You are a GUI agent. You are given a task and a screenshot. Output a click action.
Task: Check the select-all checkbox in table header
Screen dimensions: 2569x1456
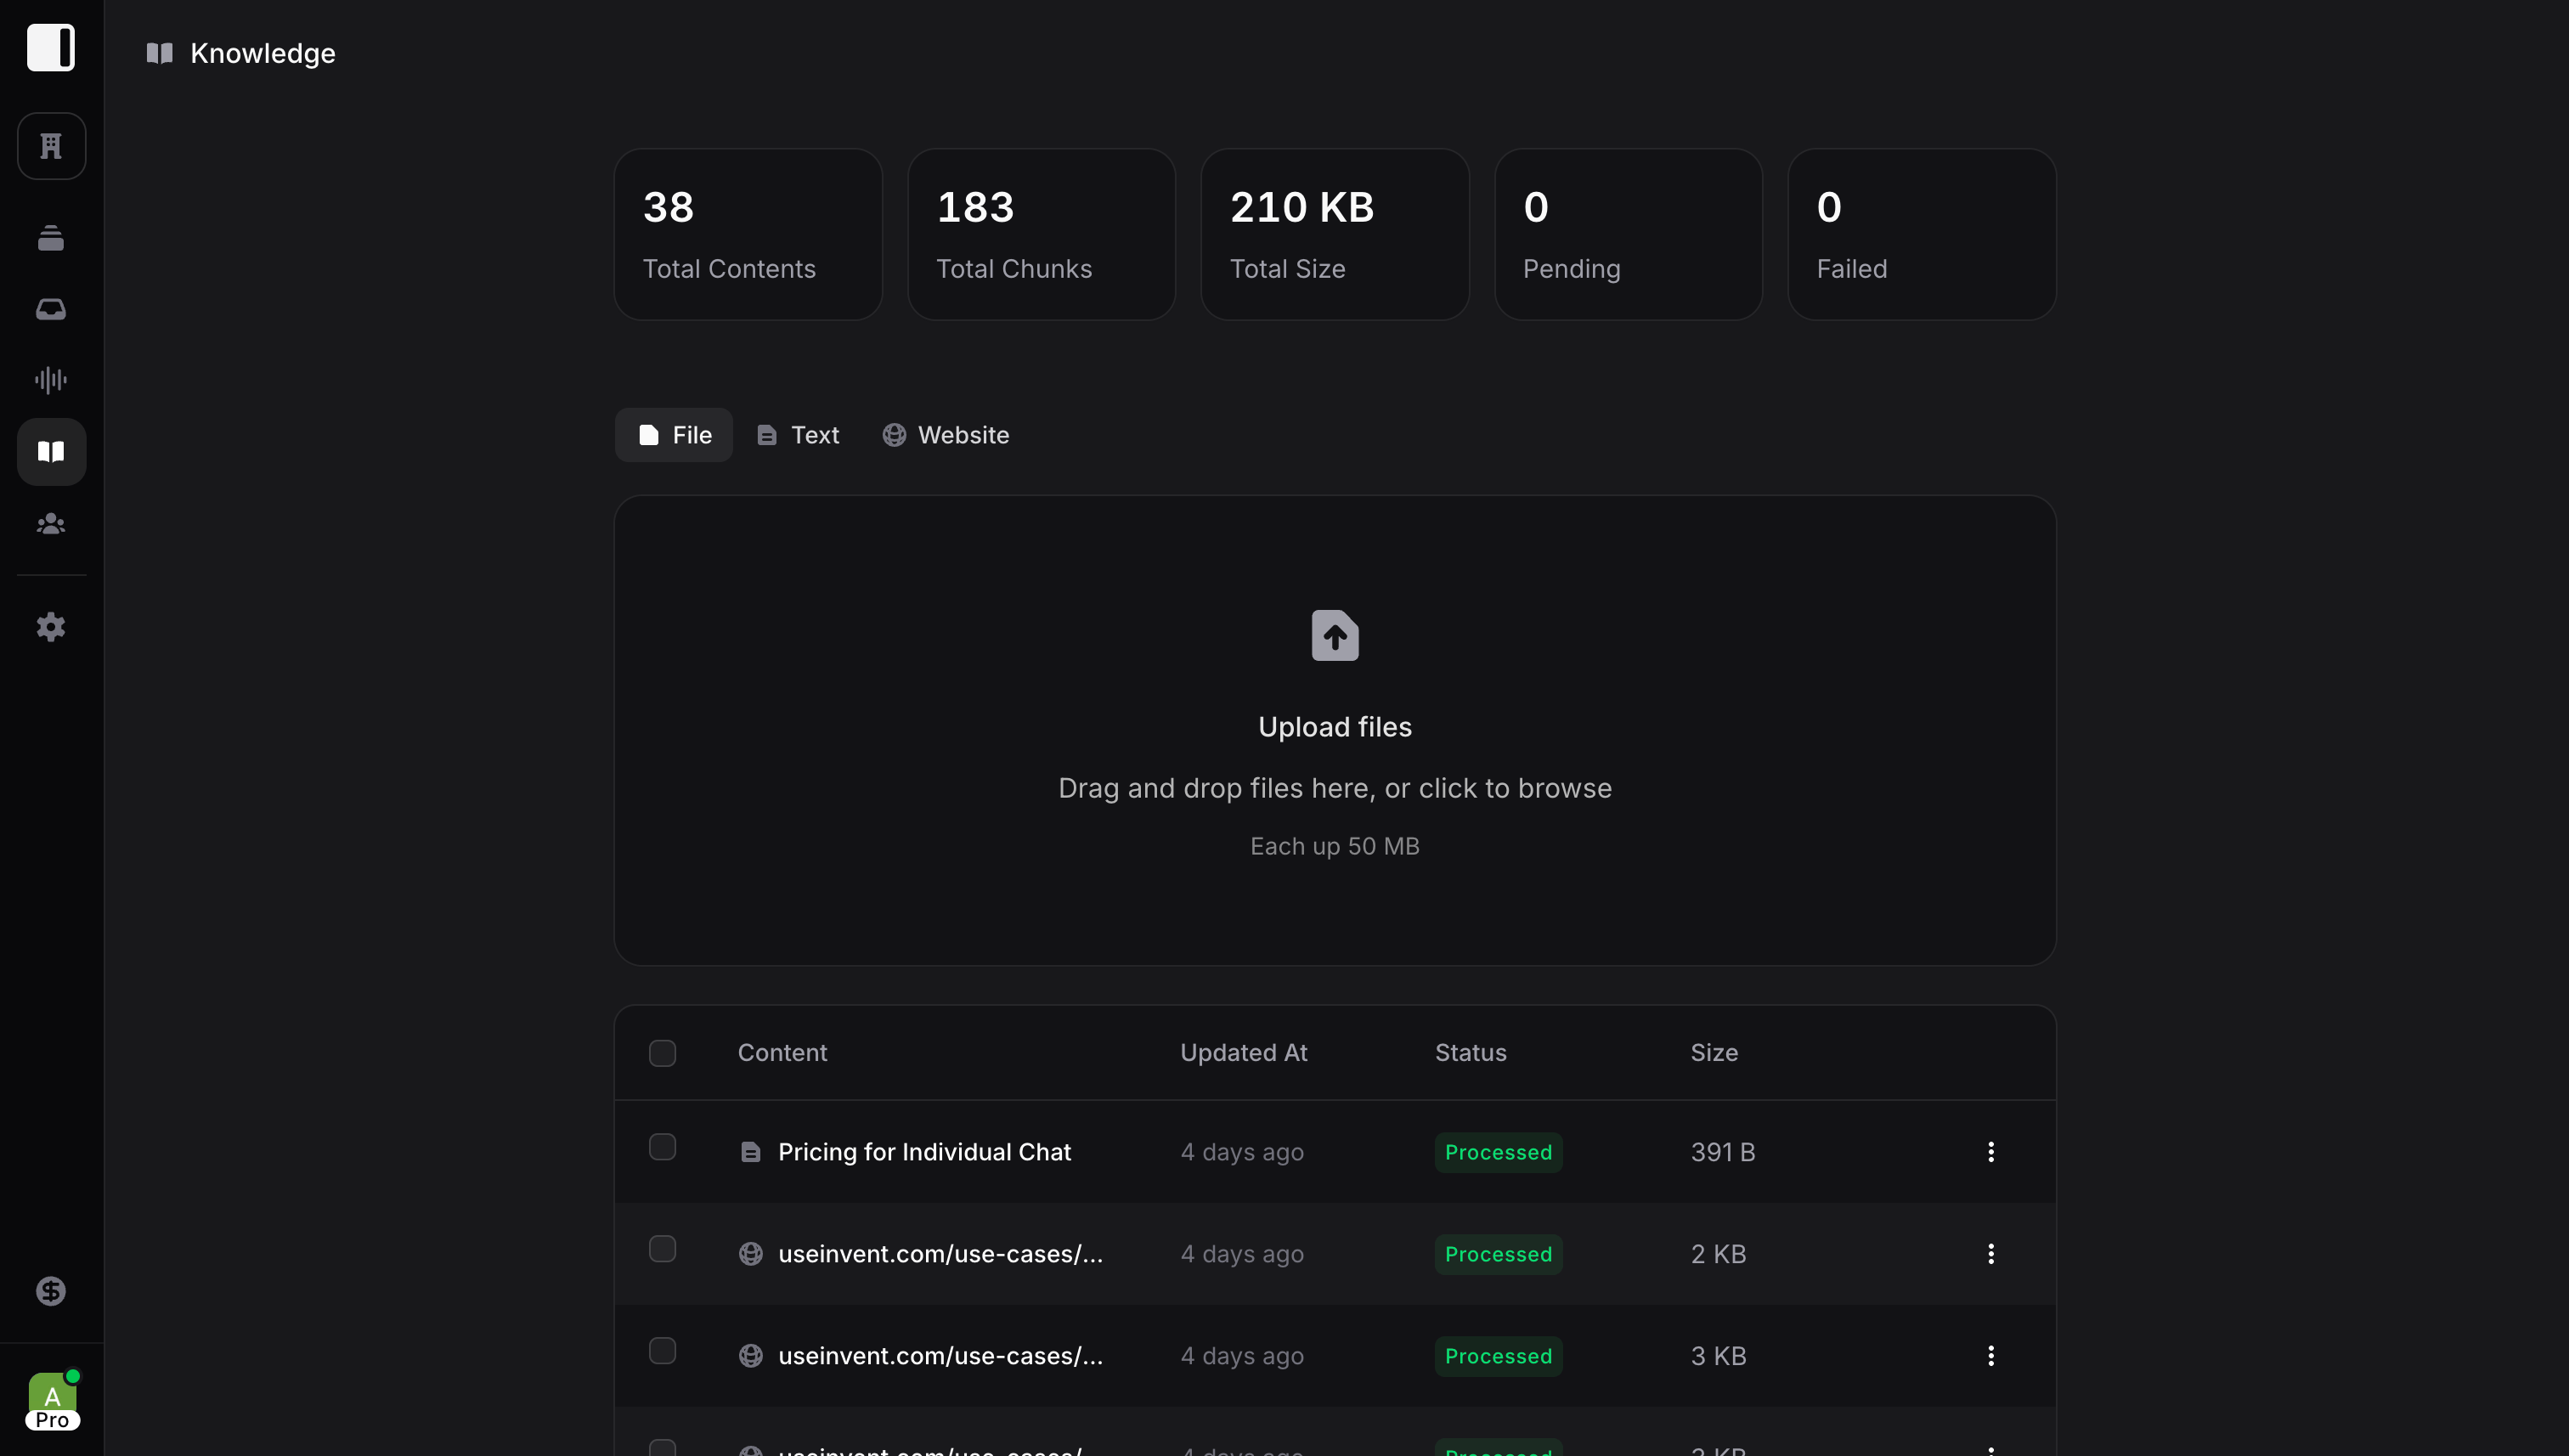point(662,1053)
